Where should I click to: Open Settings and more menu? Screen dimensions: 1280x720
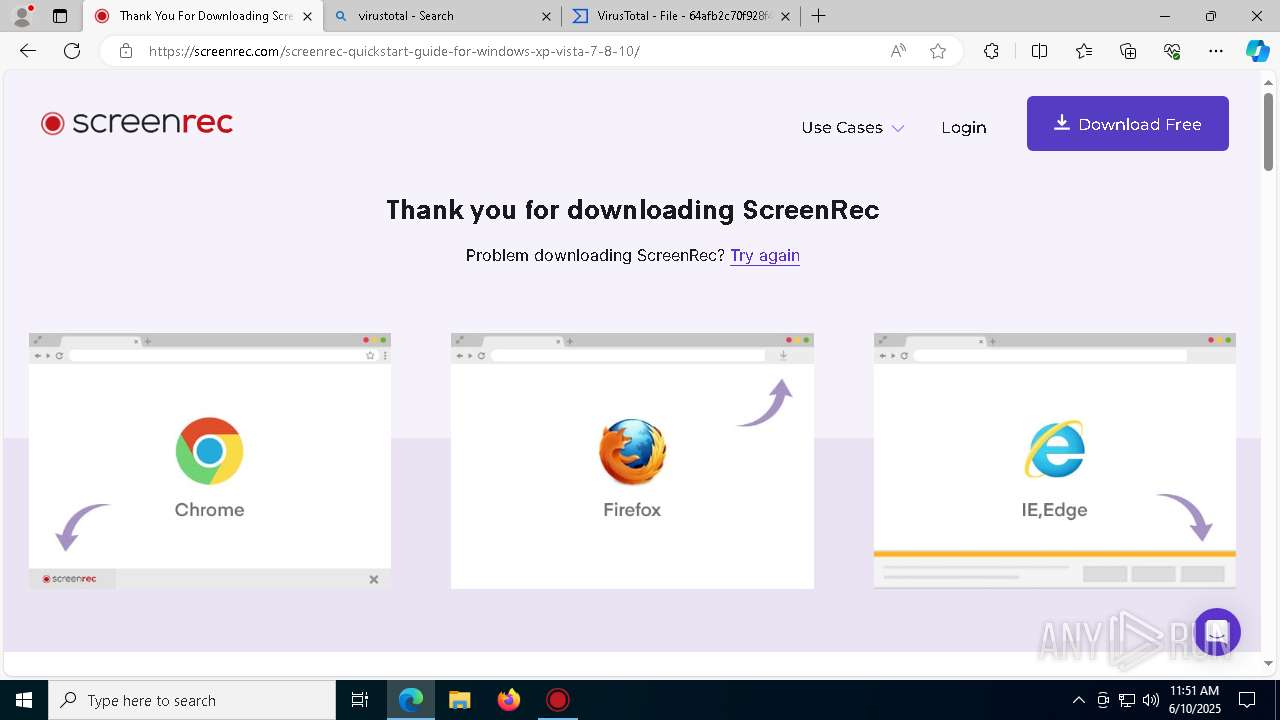[x=1216, y=51]
